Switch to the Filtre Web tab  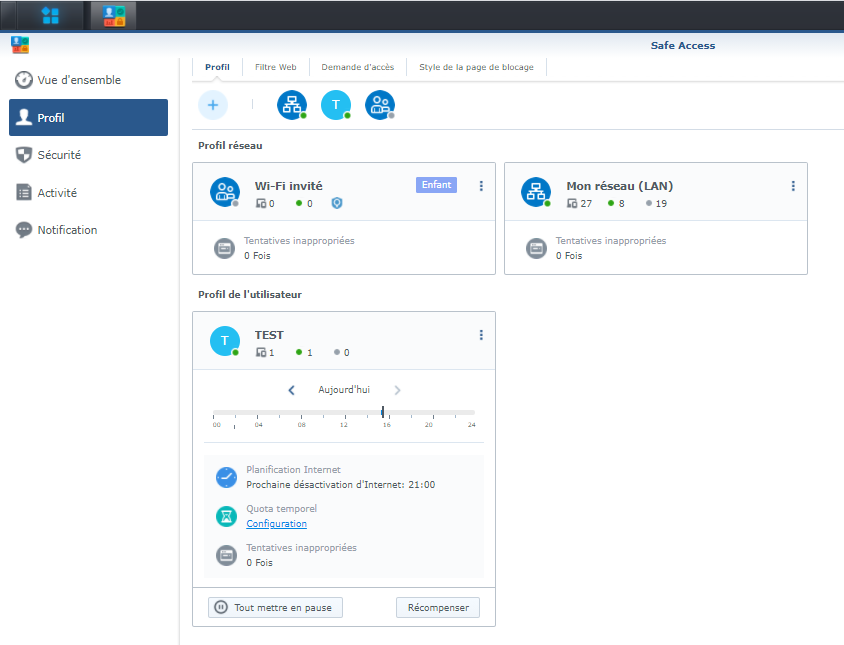(x=276, y=67)
